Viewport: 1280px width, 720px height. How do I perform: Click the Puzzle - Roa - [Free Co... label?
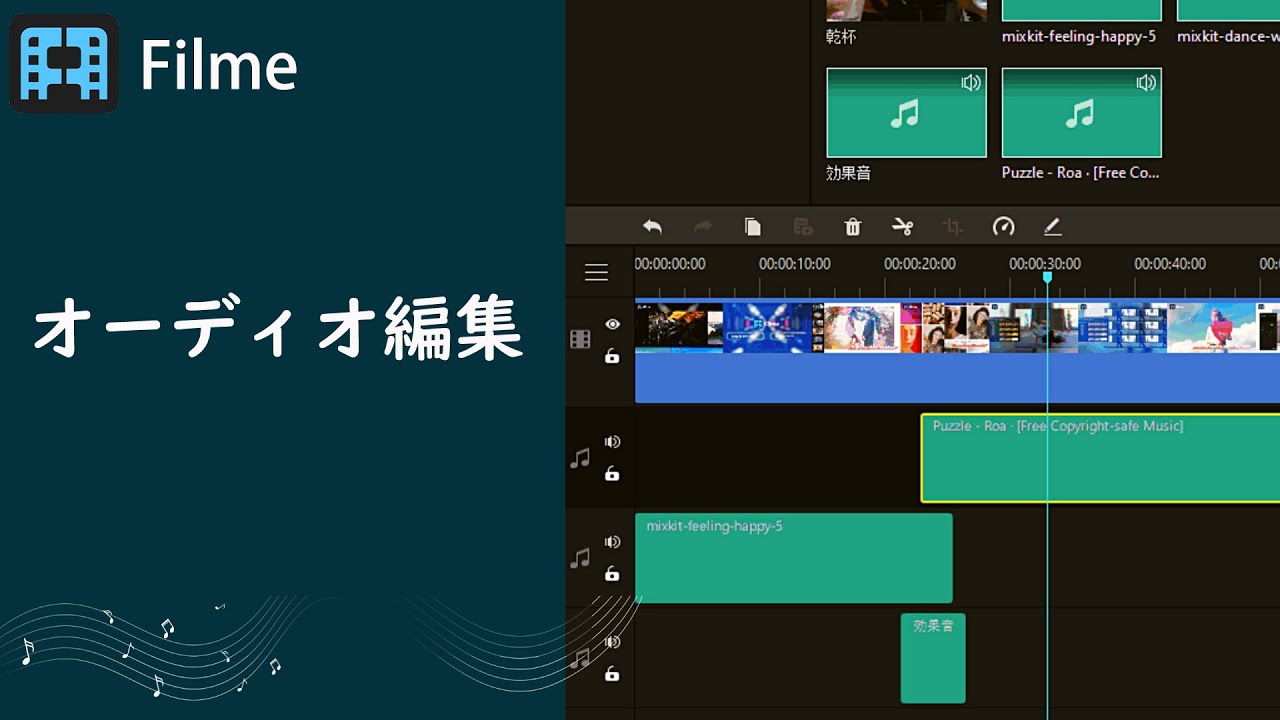click(1080, 173)
